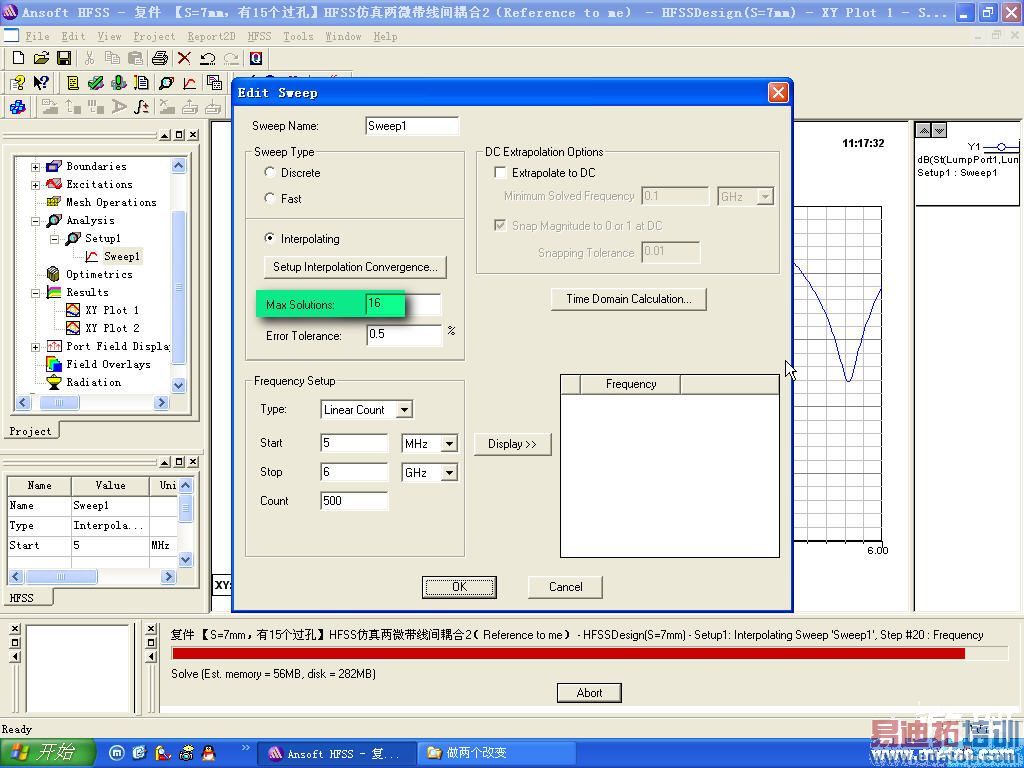Click the green exclamation Analyze All icon
The width and height of the screenshot is (1024, 768).
(118, 82)
